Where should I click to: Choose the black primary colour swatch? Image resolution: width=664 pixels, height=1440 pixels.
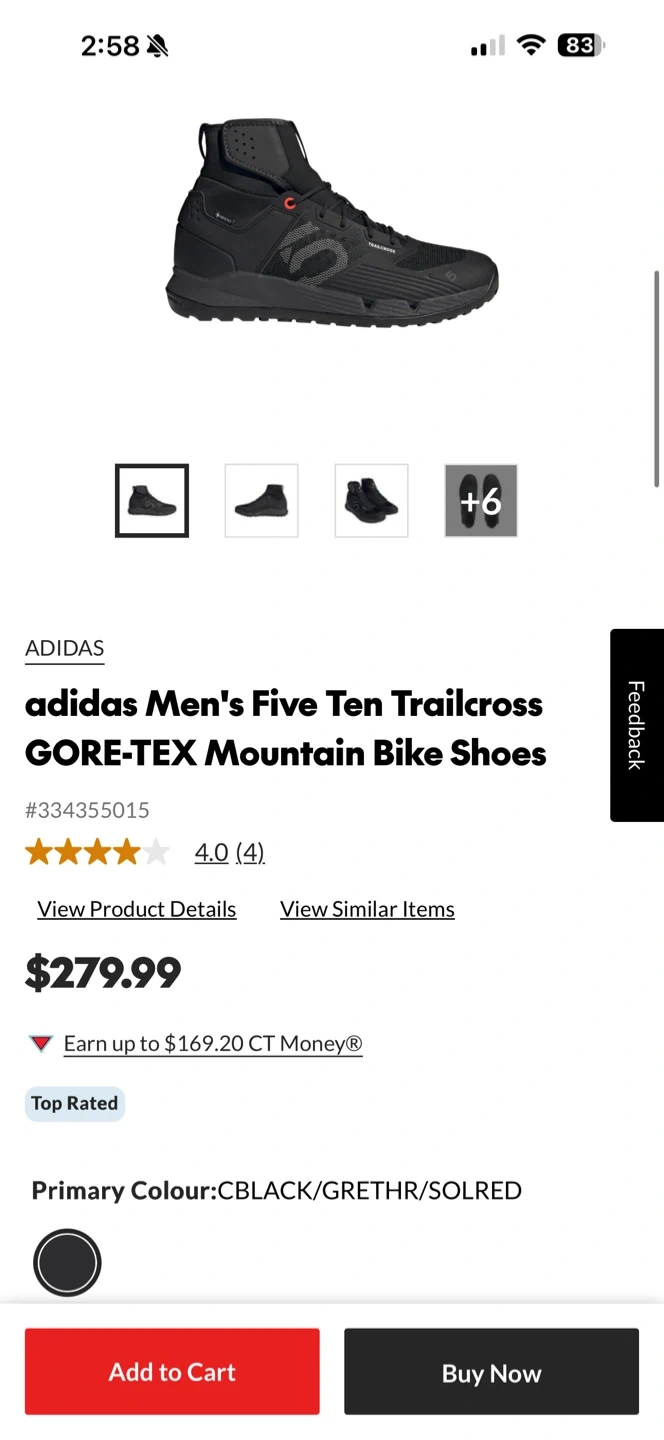[67, 1263]
